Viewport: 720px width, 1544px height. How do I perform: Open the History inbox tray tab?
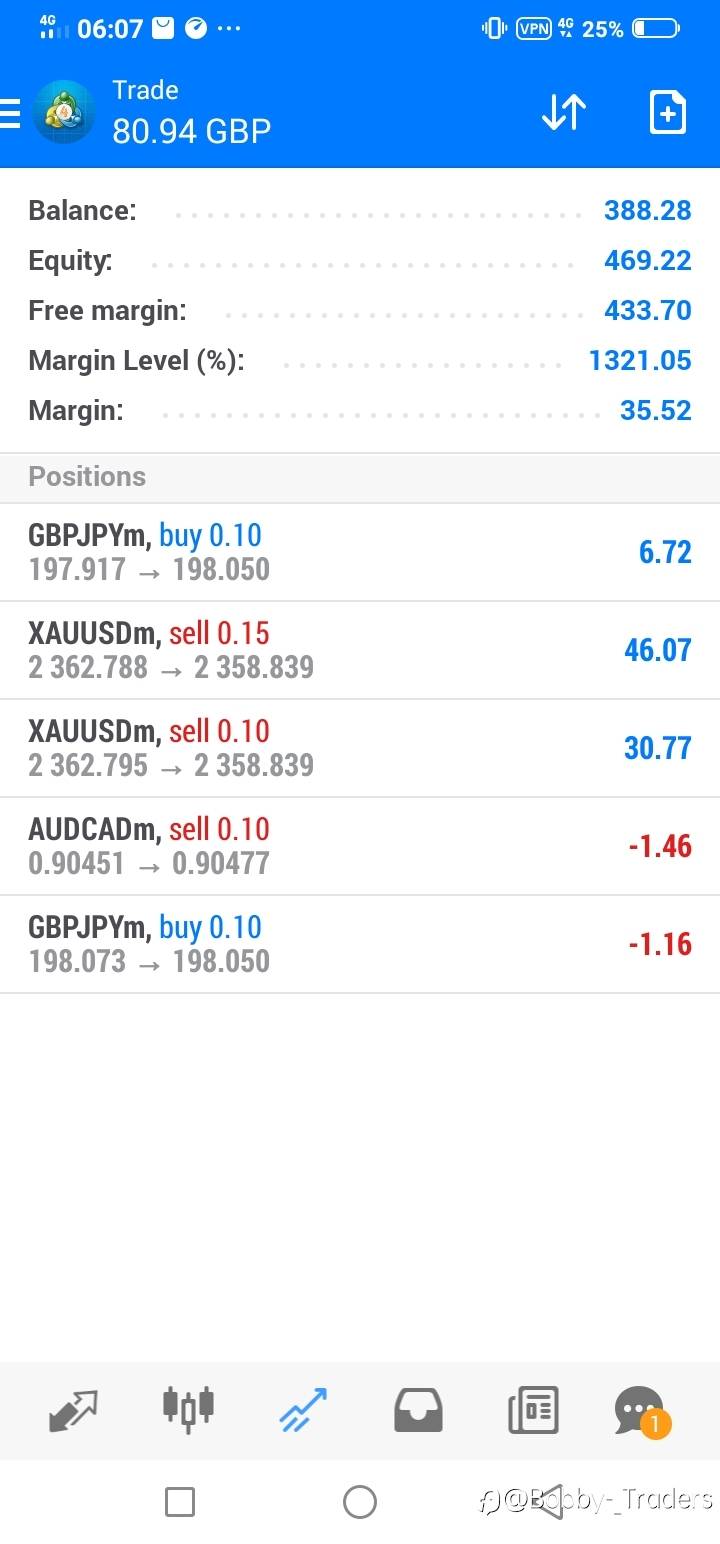tap(418, 1410)
